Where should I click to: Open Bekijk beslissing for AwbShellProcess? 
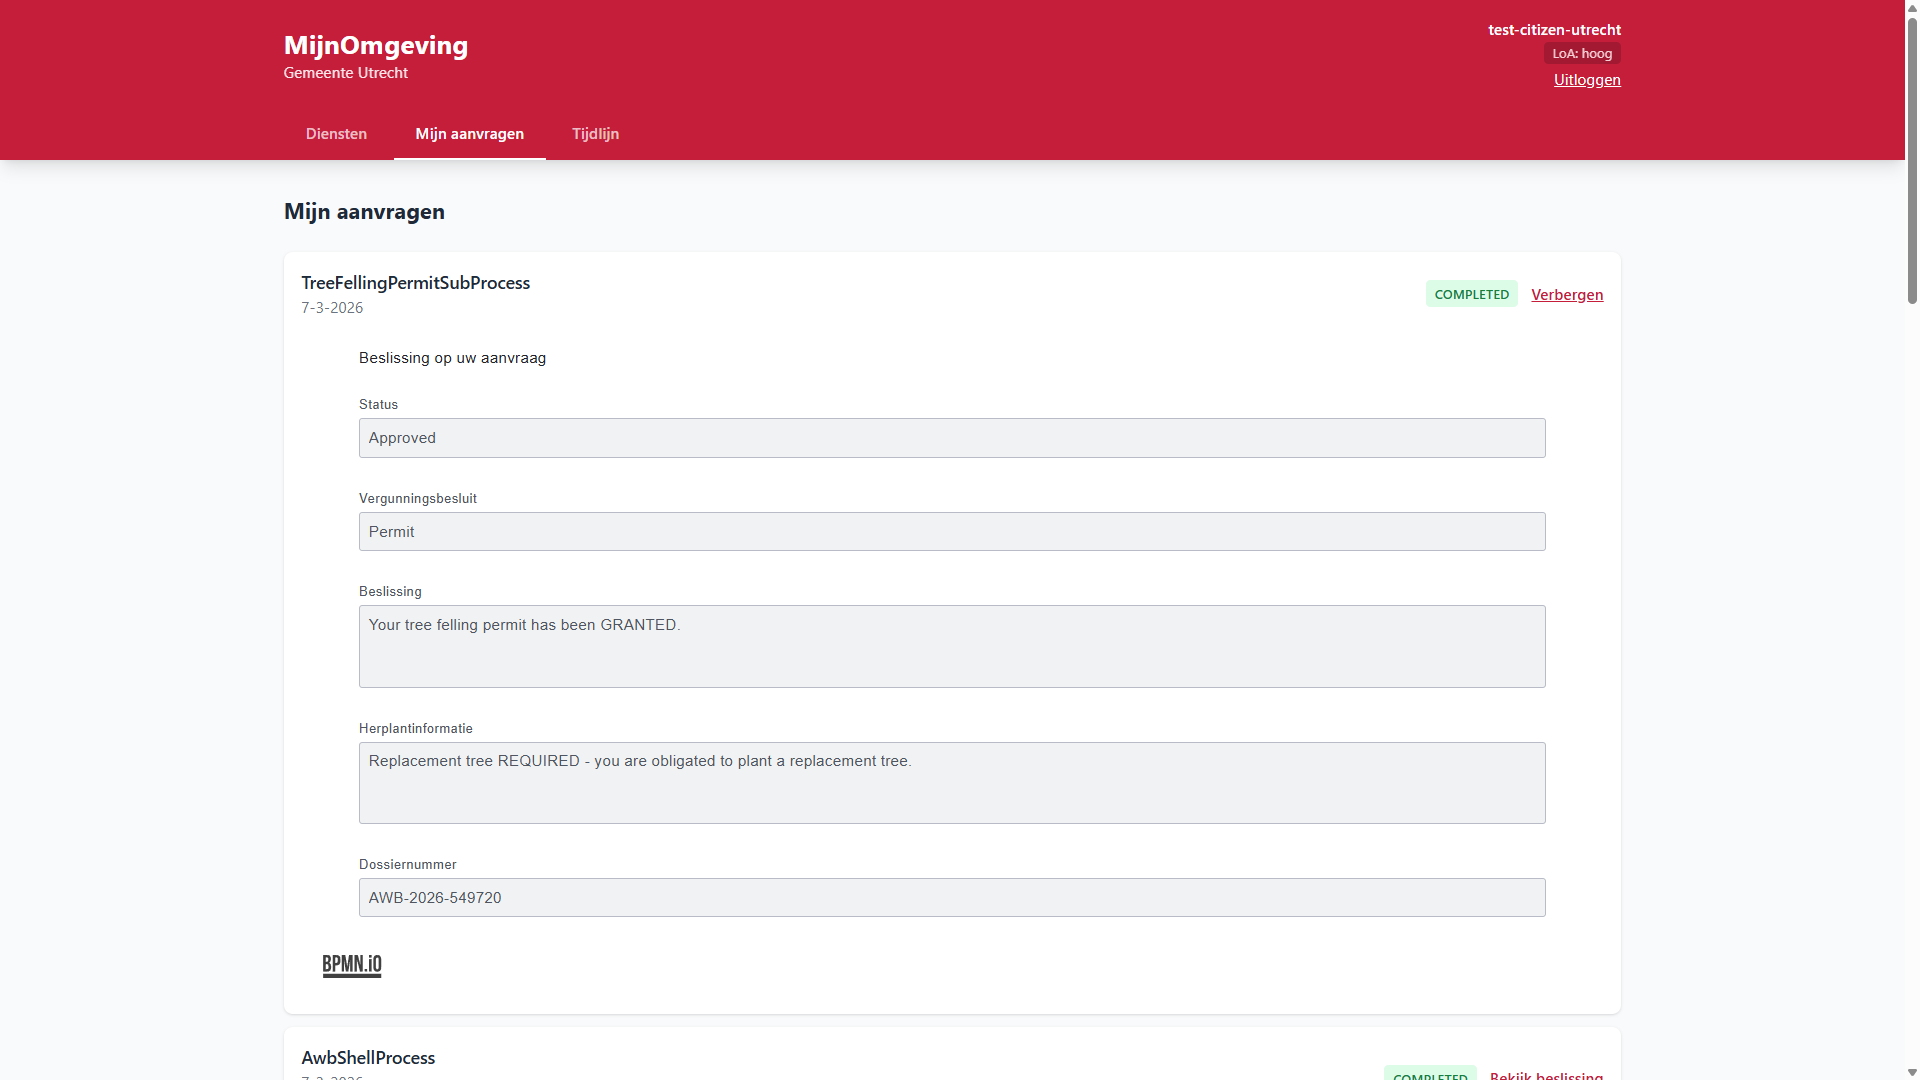pyautogui.click(x=1545, y=1076)
